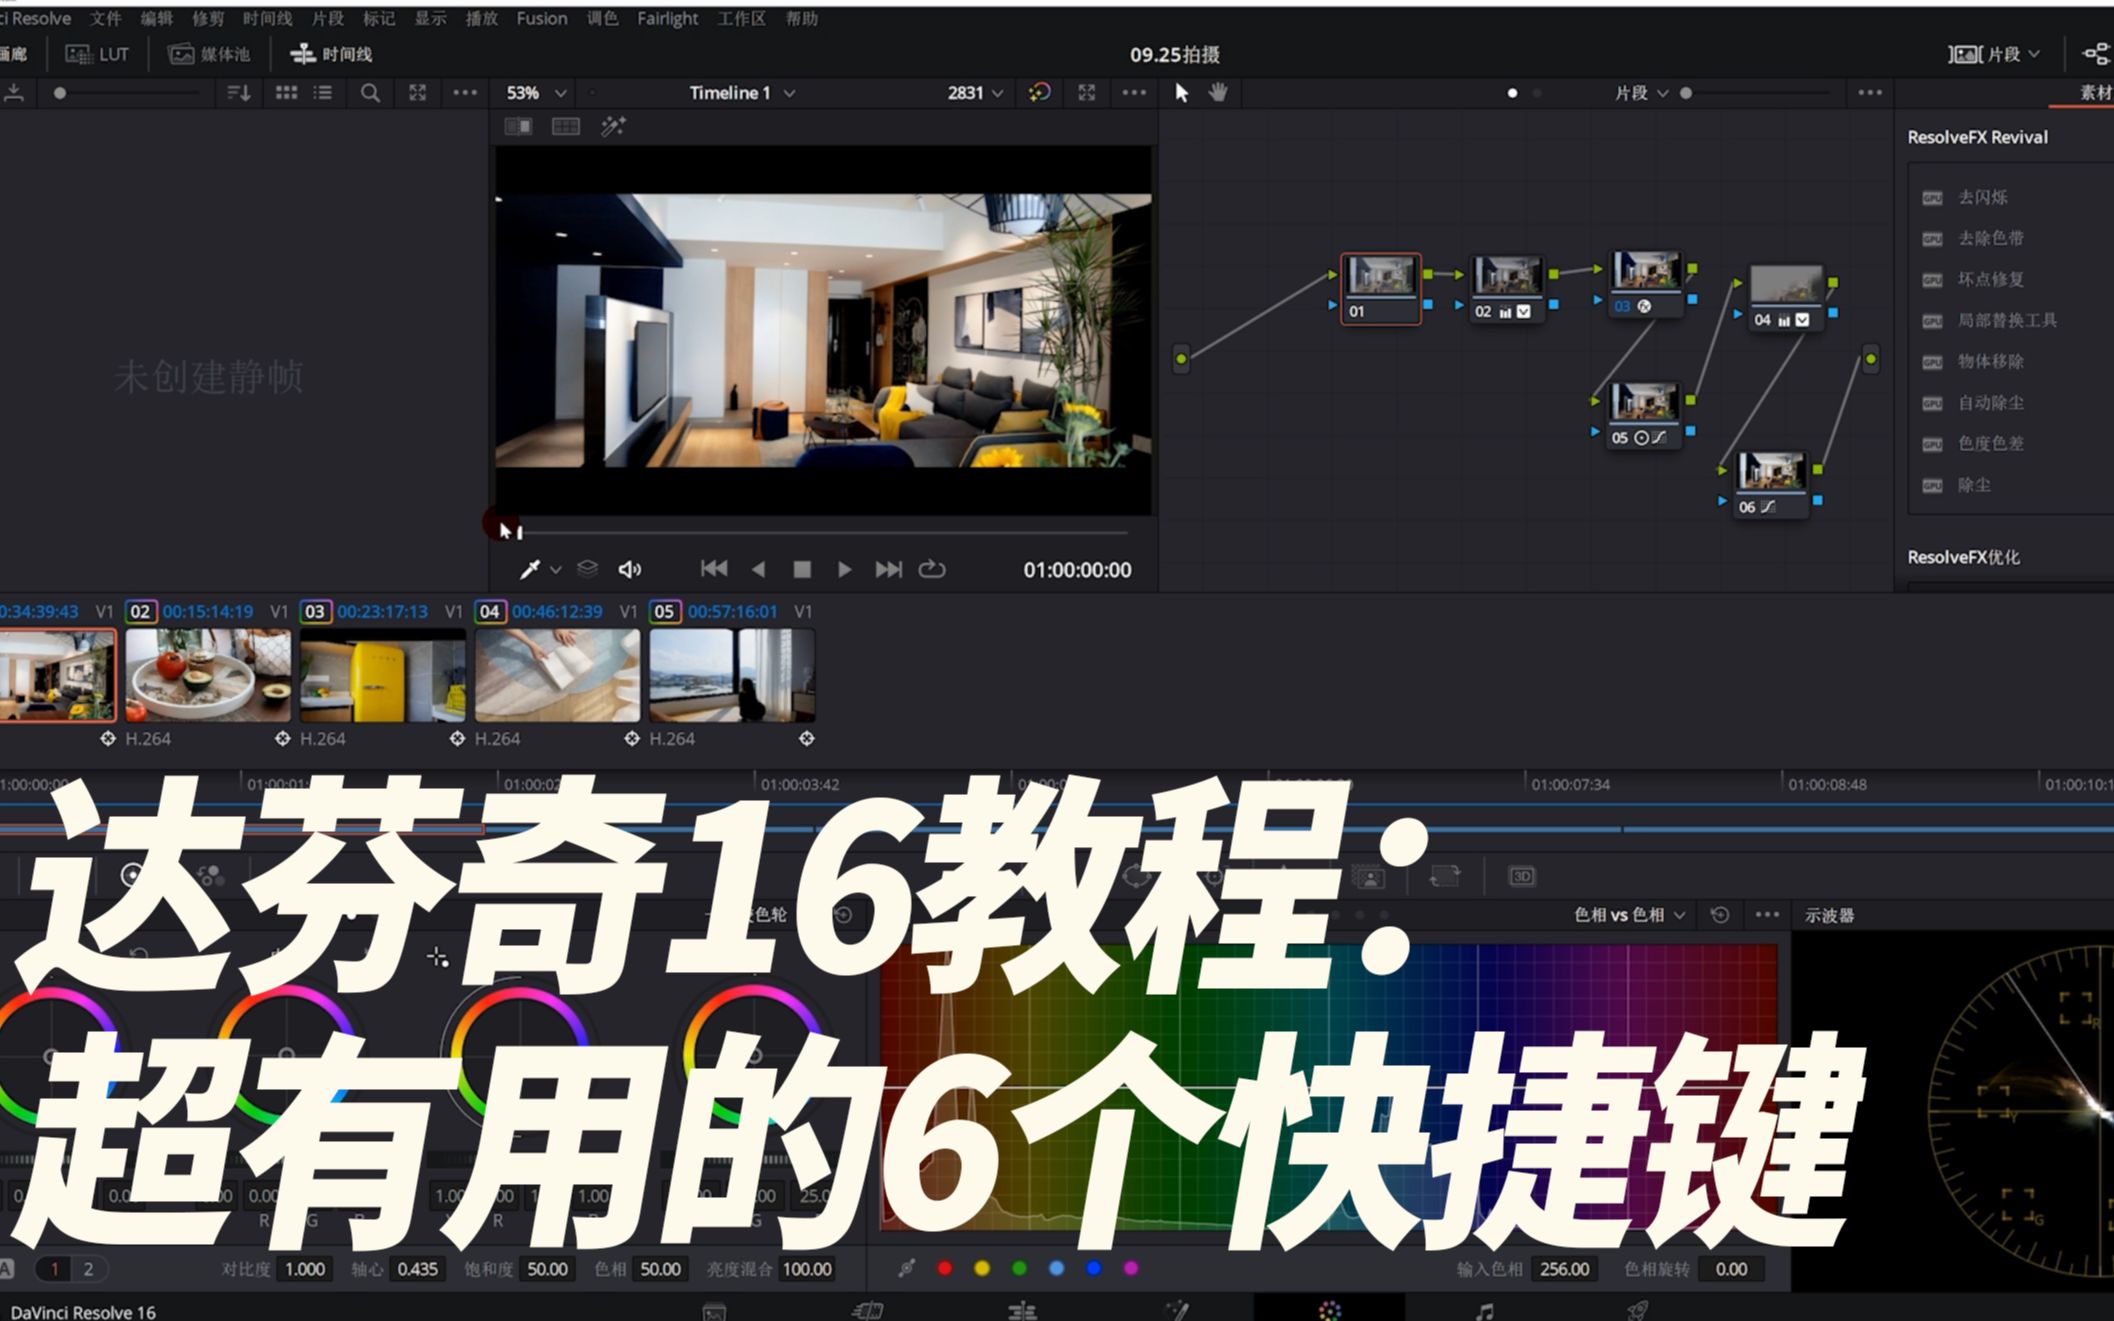Click the grab still download icon
Viewport: 2114px width, 1321px height.
tap(14, 93)
